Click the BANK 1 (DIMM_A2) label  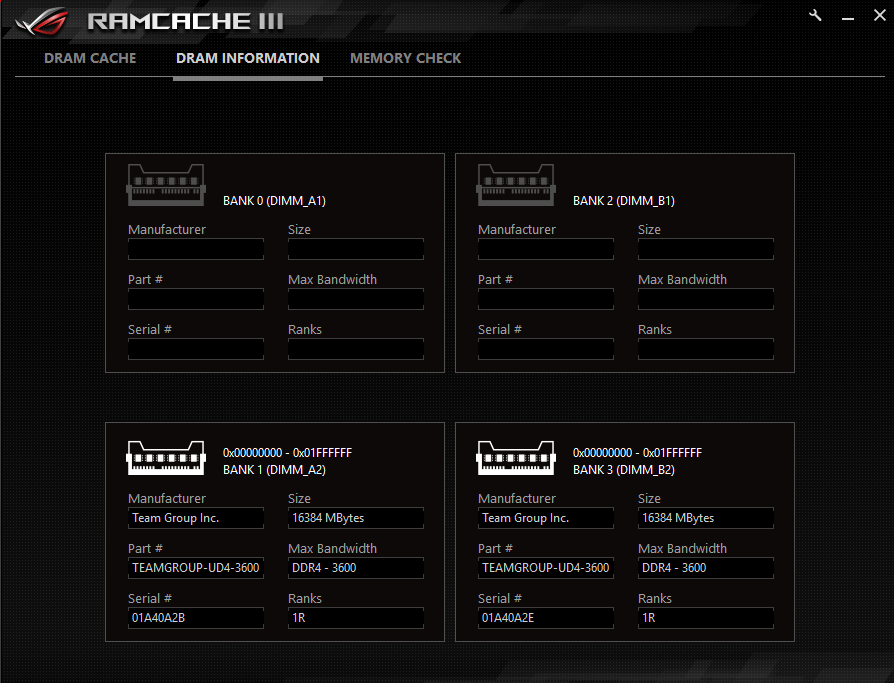click(274, 470)
